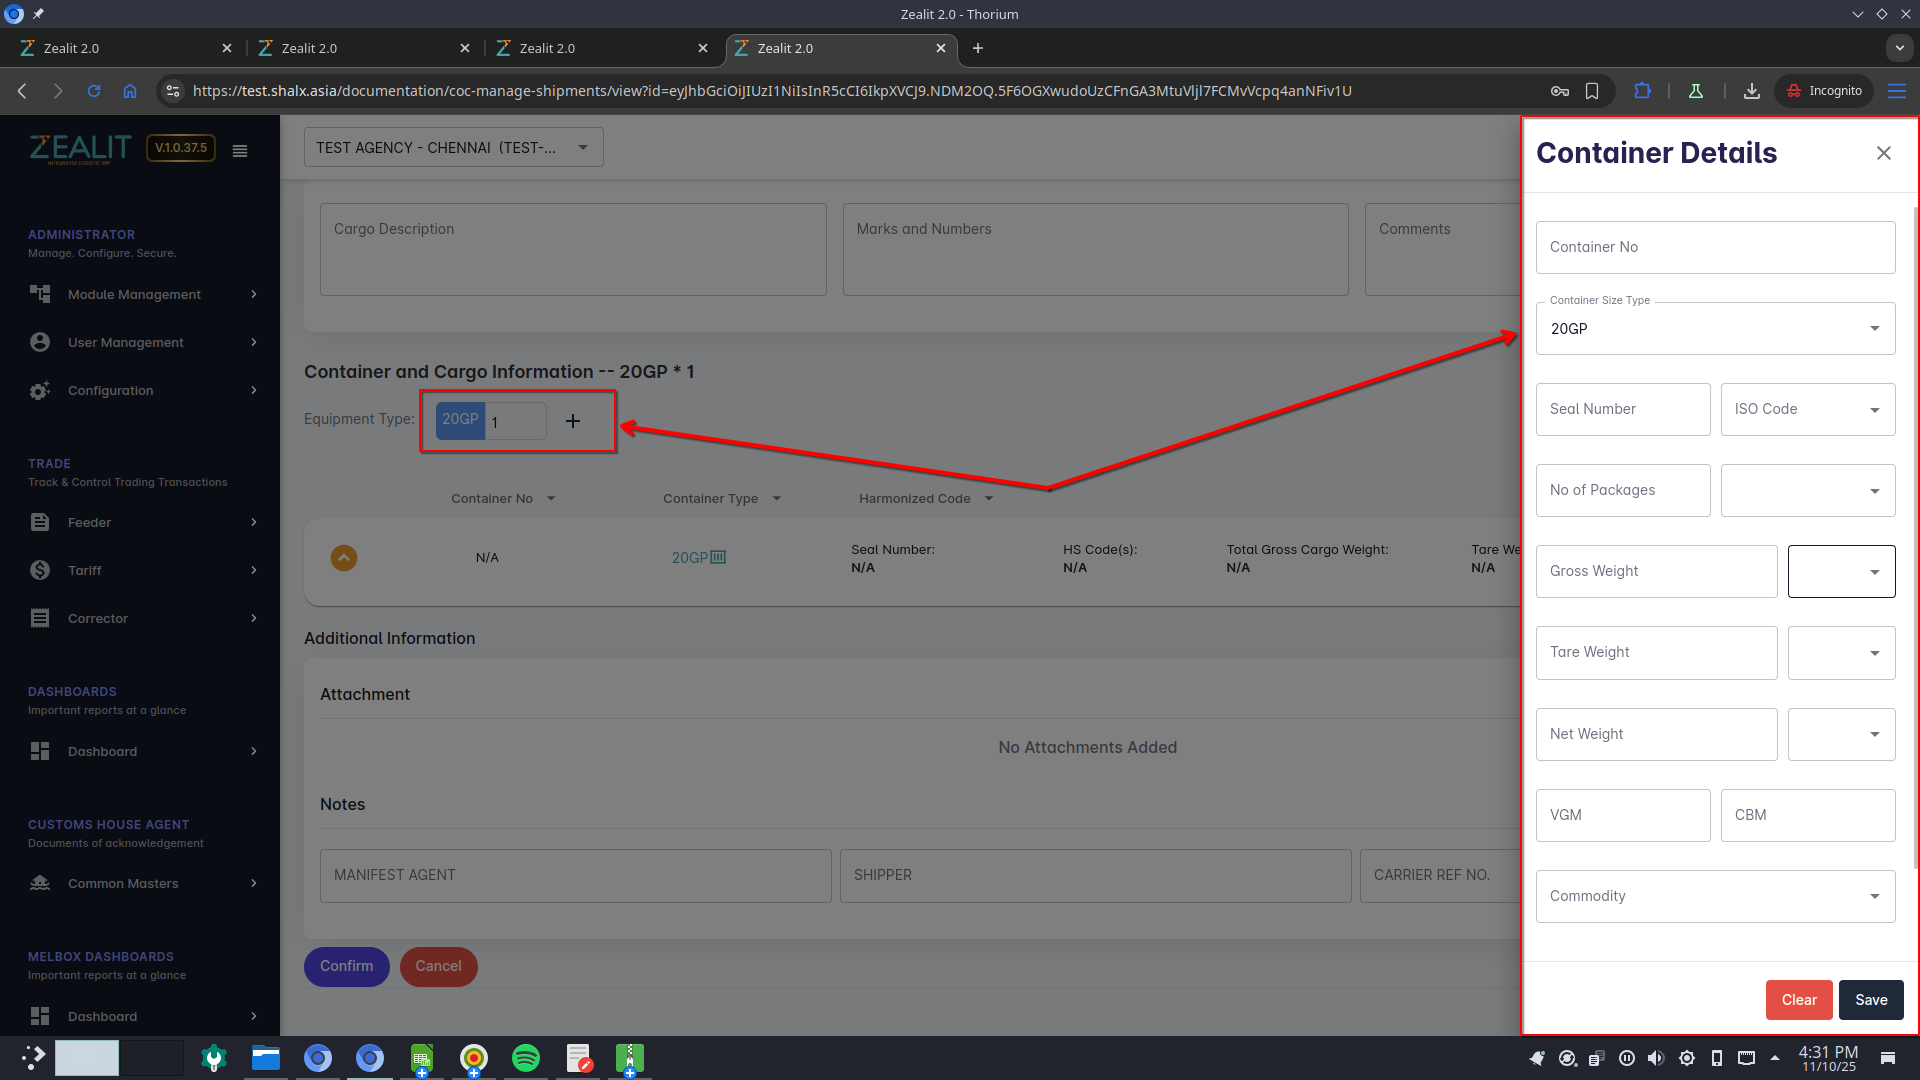Switch to the first Zealit 2.0 tab

pyautogui.click(x=120, y=48)
